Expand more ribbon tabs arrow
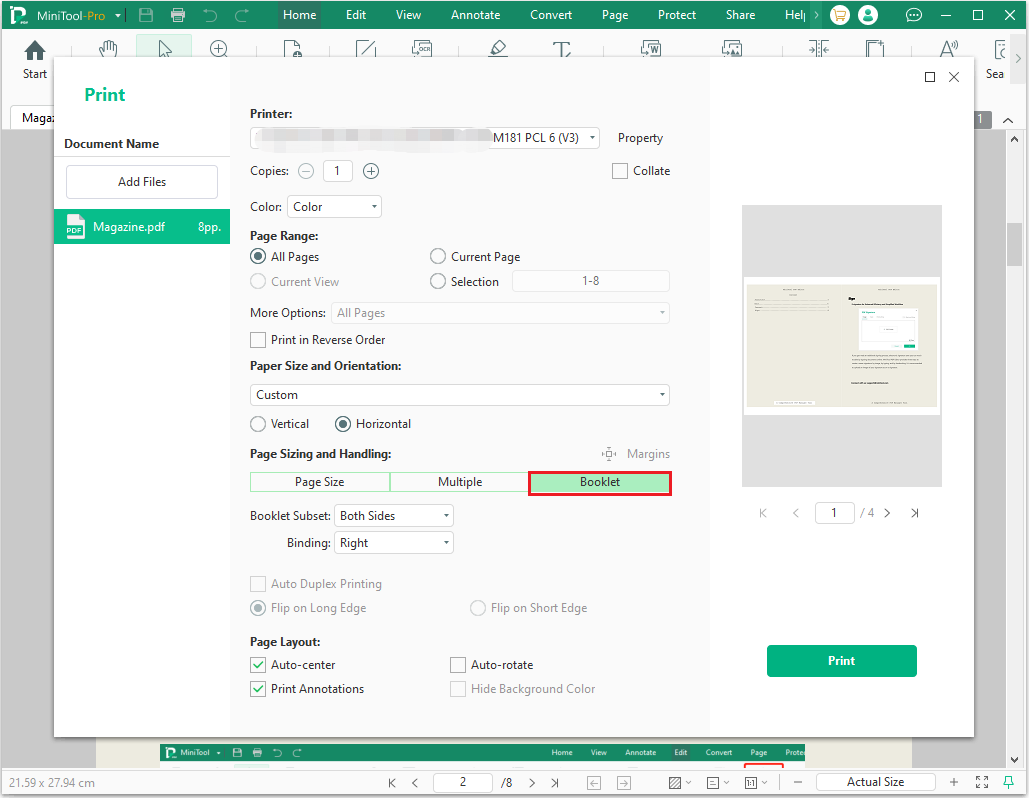The image size is (1029, 798). tap(816, 14)
